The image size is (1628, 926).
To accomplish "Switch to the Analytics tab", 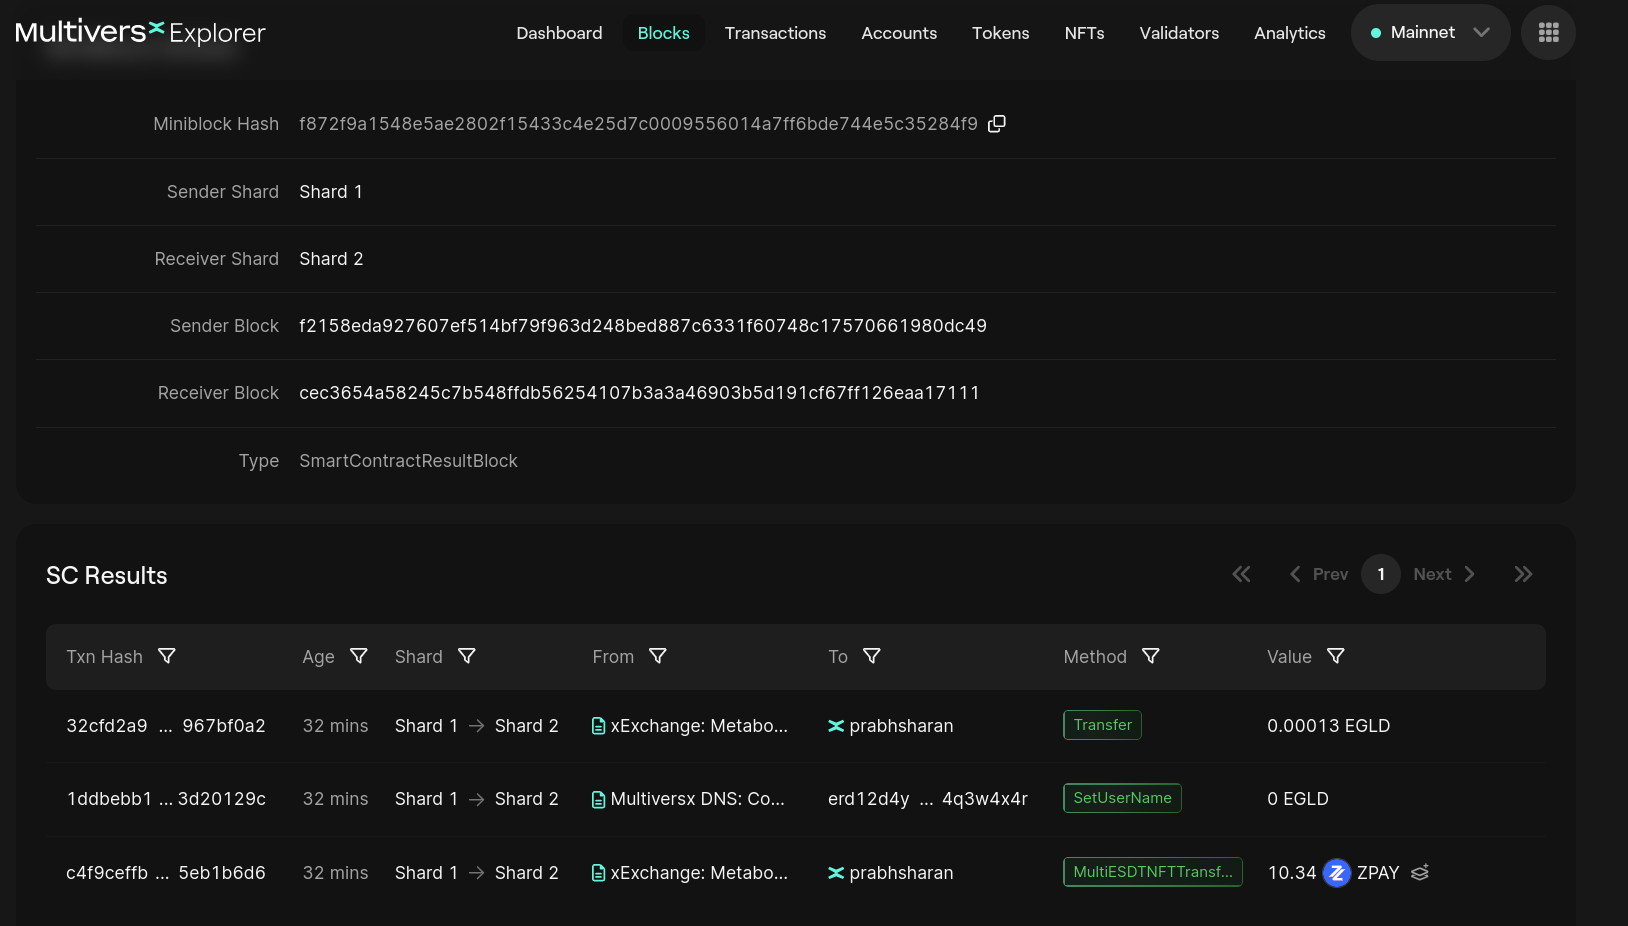I will point(1289,33).
